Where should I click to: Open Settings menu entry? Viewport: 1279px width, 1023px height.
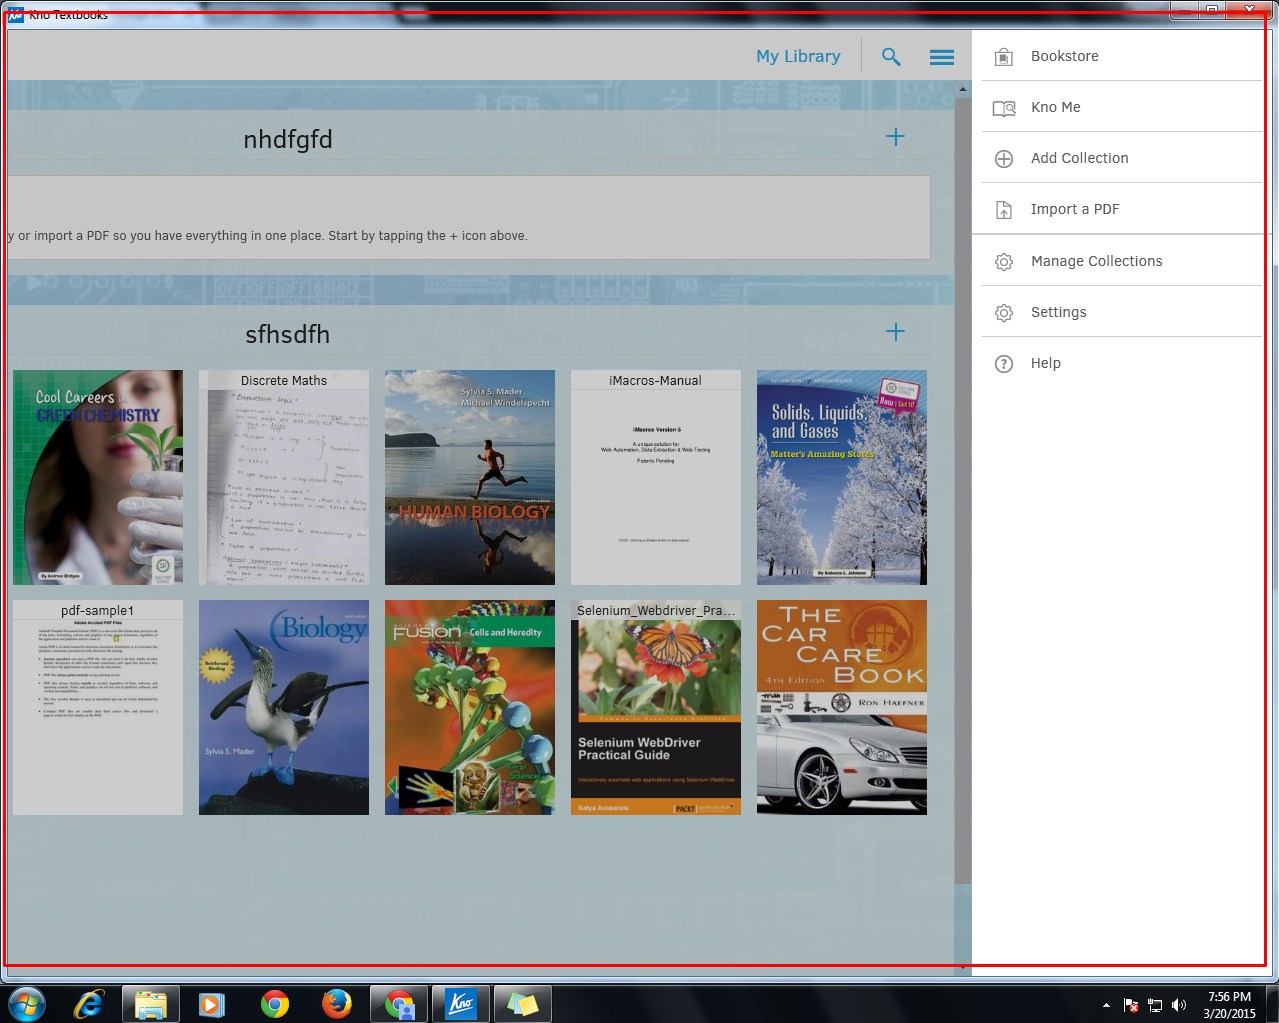1121,312
